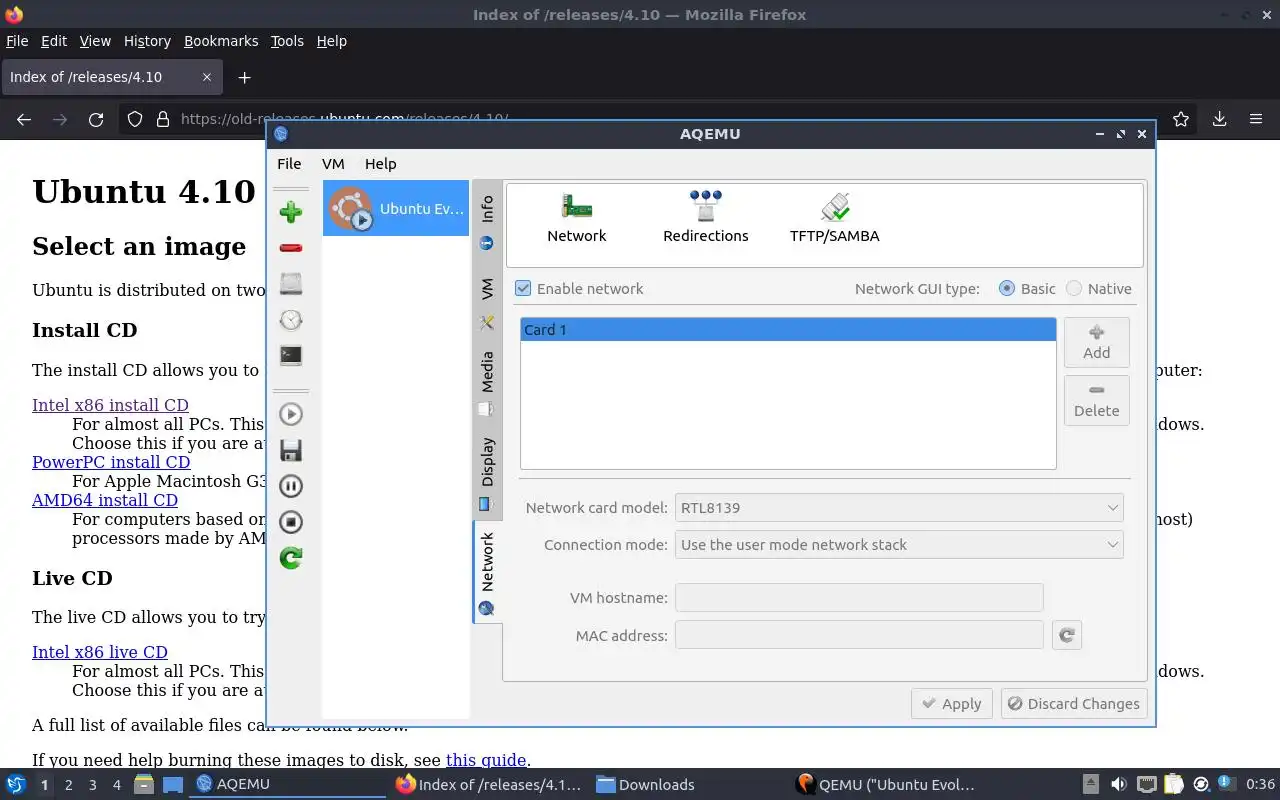Open the Network card model dropdown
The image size is (1280, 800).
[899, 507]
